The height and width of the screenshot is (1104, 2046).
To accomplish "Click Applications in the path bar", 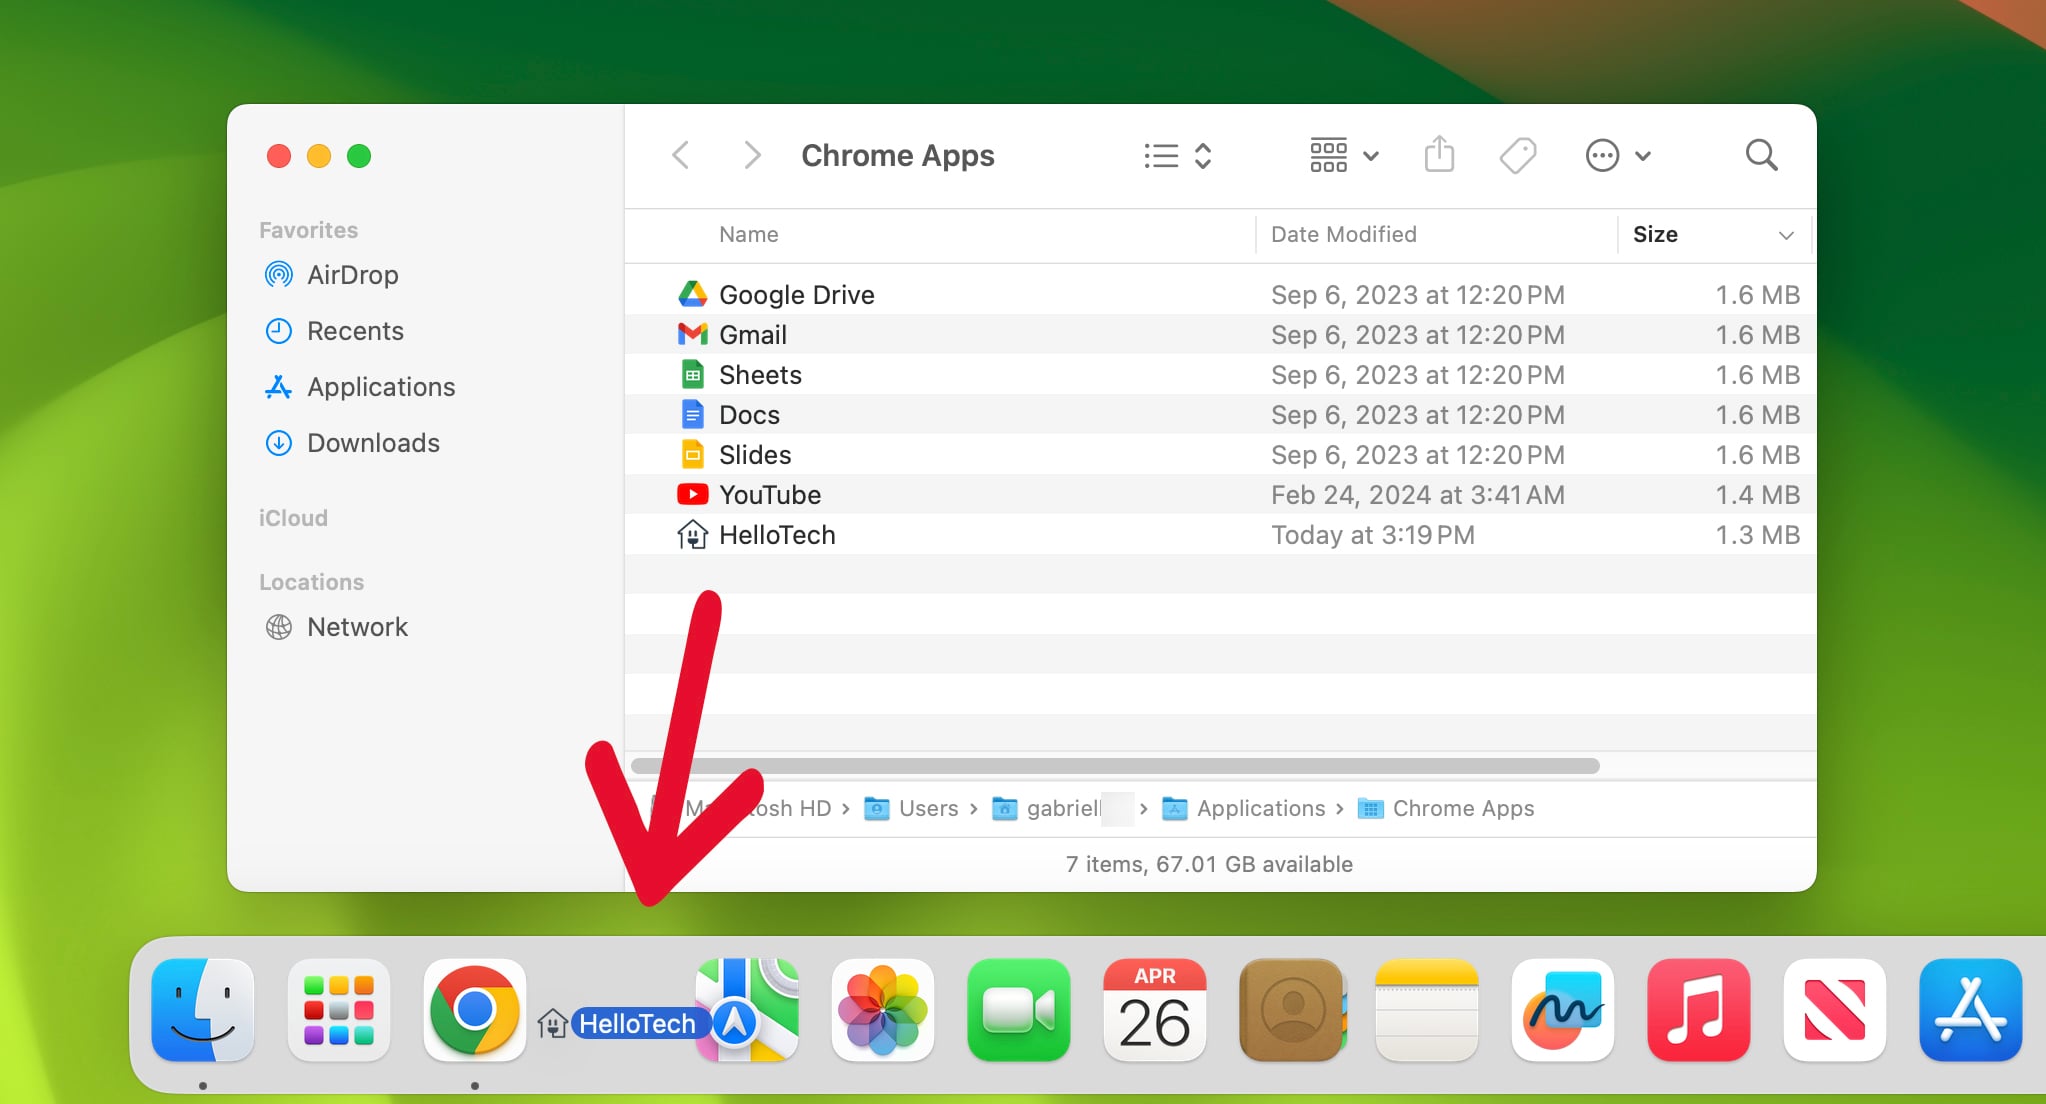I will pos(1244,808).
